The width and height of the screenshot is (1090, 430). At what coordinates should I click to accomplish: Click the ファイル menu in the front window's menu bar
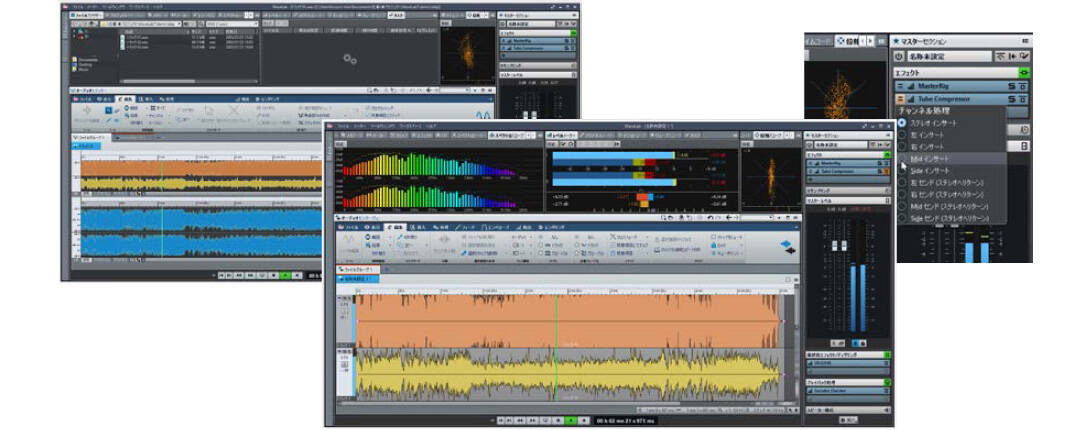[x=343, y=126]
